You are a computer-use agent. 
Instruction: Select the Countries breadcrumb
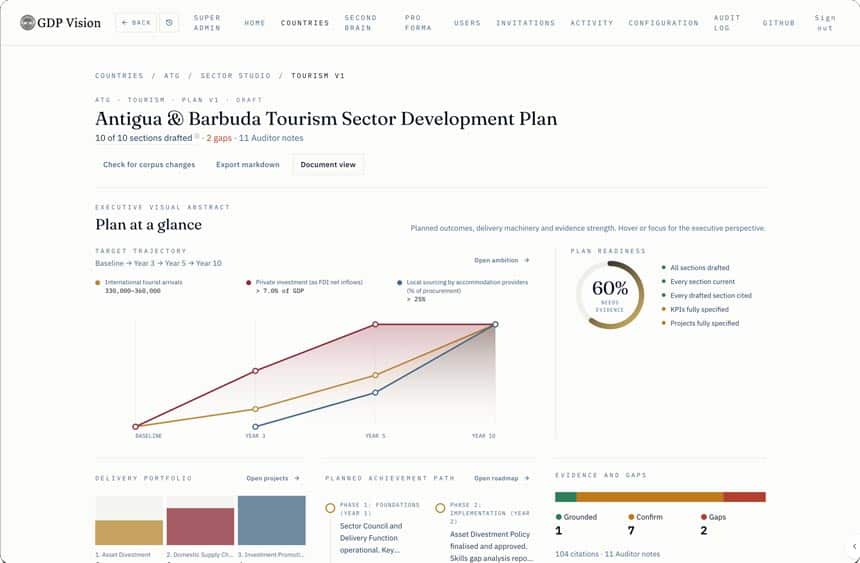119,76
